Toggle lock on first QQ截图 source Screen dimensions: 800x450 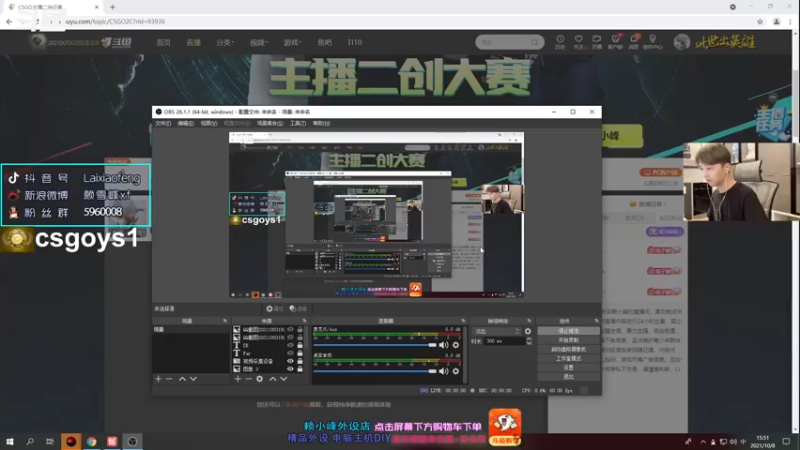300,330
